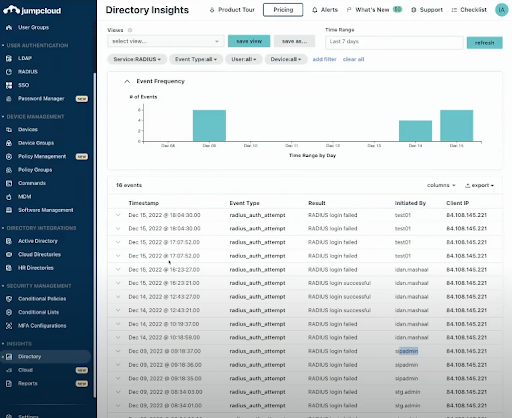Open the columns dropdown
The width and height of the screenshot is (512, 418).
click(x=441, y=185)
